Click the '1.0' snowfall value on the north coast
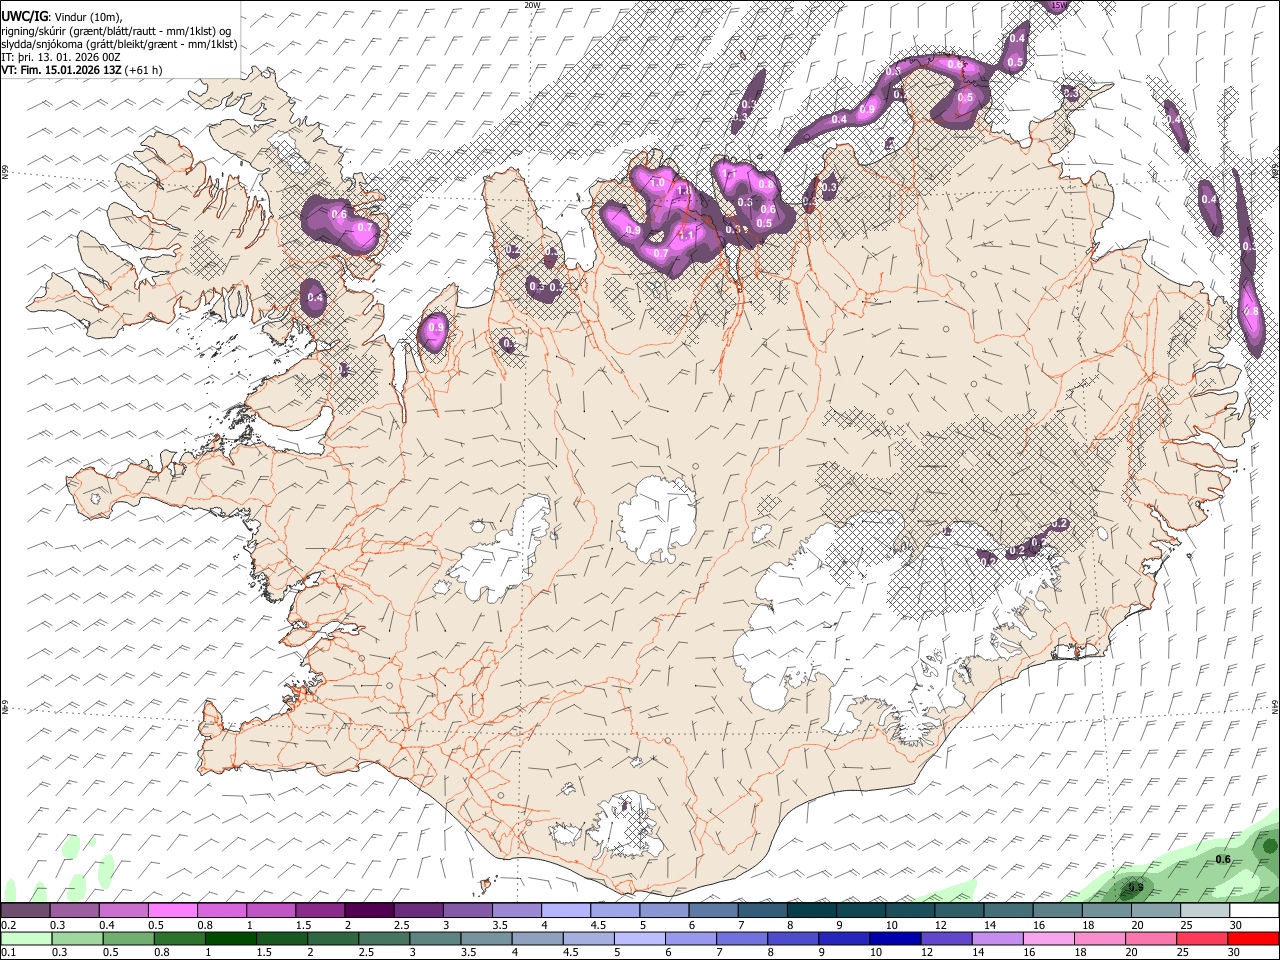The height and width of the screenshot is (960, 1280). [657, 183]
